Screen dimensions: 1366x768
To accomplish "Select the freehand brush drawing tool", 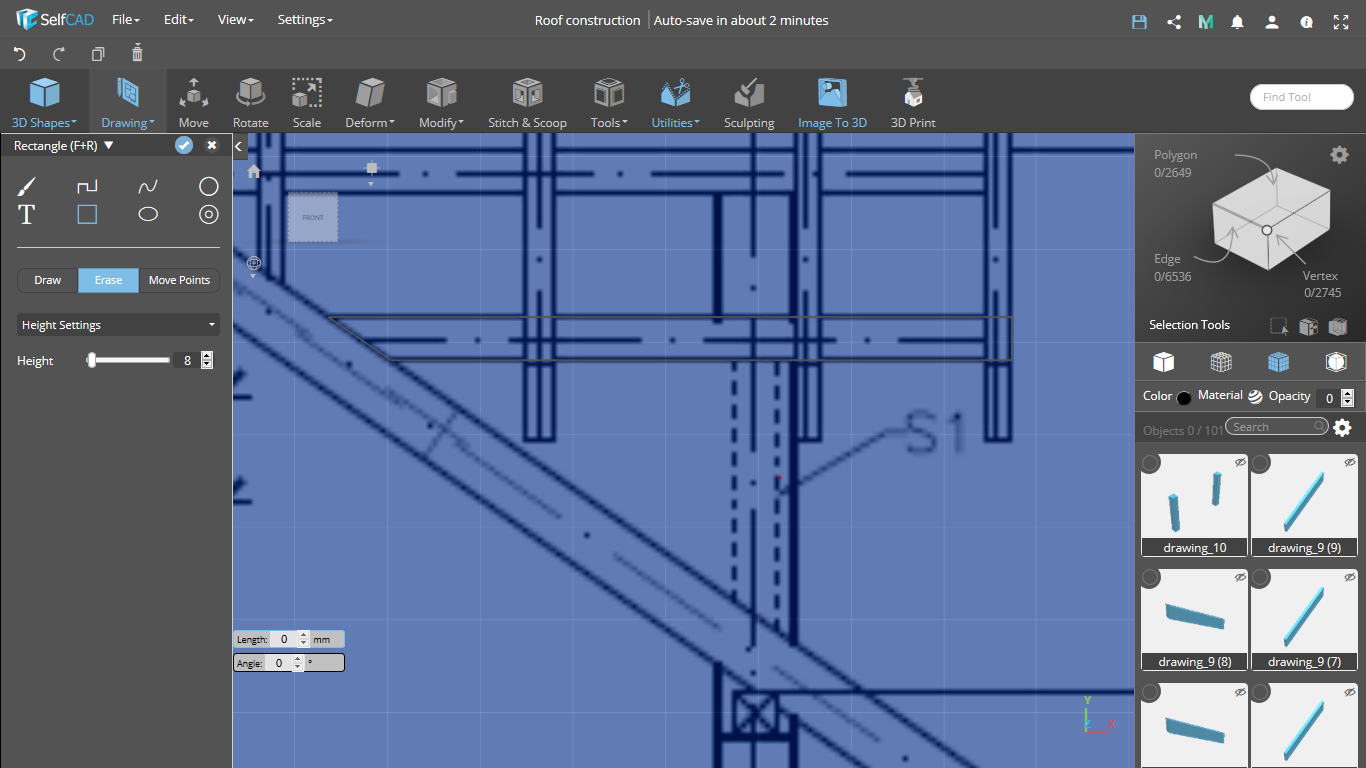I will click(x=27, y=187).
